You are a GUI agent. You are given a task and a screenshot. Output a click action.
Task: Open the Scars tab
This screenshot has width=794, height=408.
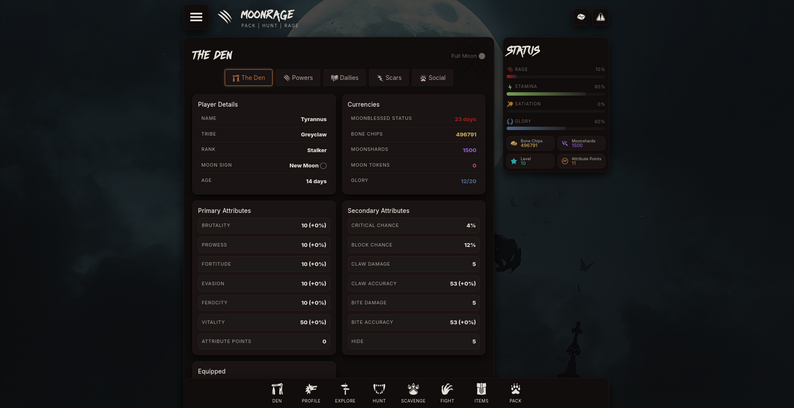[389, 78]
